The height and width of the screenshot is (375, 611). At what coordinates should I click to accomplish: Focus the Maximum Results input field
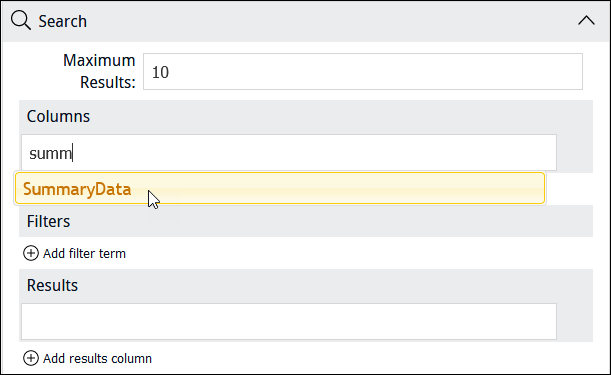tap(363, 72)
